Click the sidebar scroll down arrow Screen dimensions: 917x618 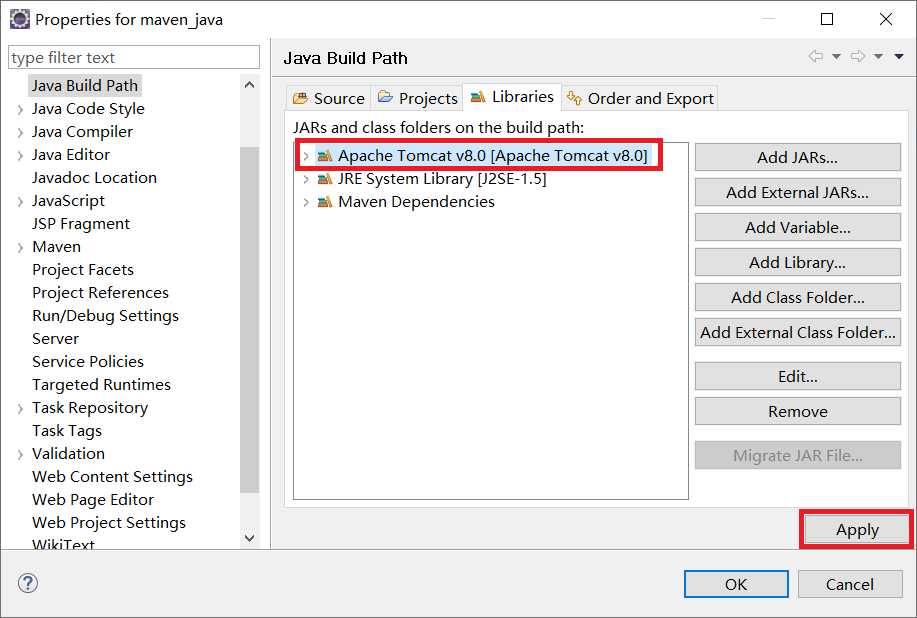pos(250,537)
